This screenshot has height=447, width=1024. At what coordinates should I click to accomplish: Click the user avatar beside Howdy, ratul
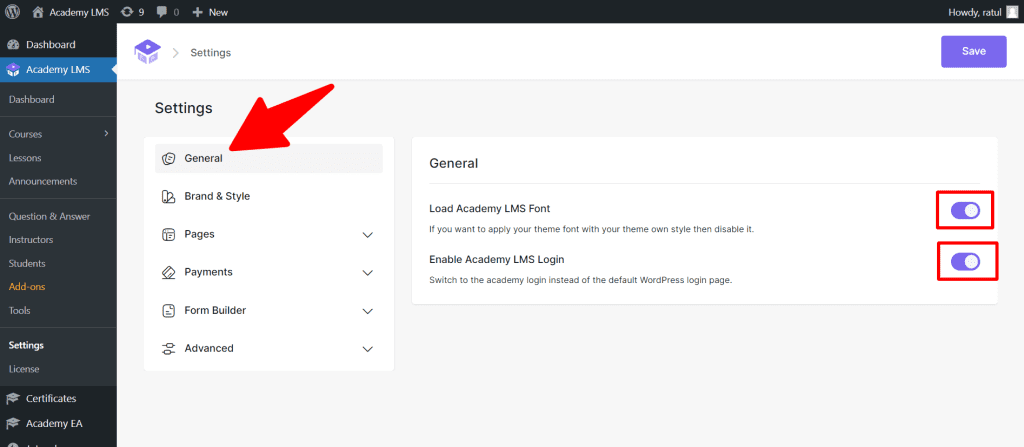tap(1012, 12)
